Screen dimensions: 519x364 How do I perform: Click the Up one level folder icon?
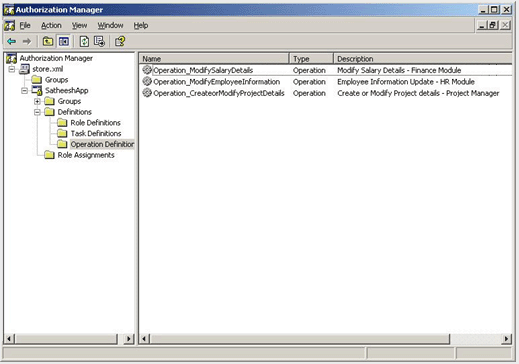[48, 41]
